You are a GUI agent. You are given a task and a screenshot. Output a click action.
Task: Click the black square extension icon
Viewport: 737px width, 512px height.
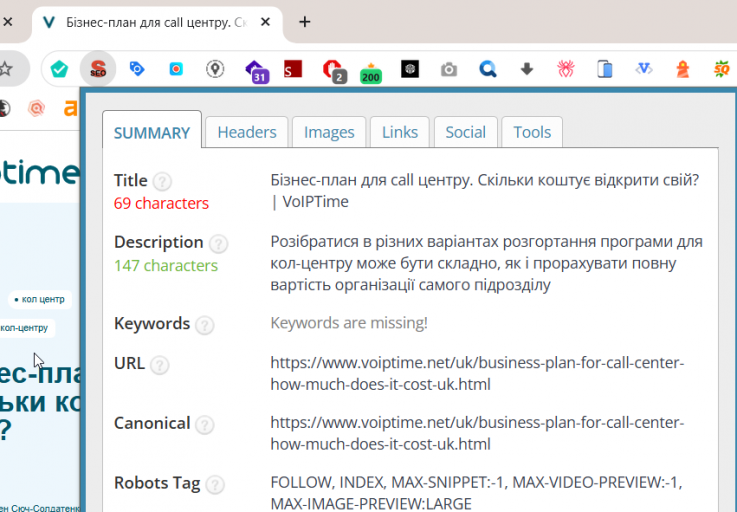(410, 69)
